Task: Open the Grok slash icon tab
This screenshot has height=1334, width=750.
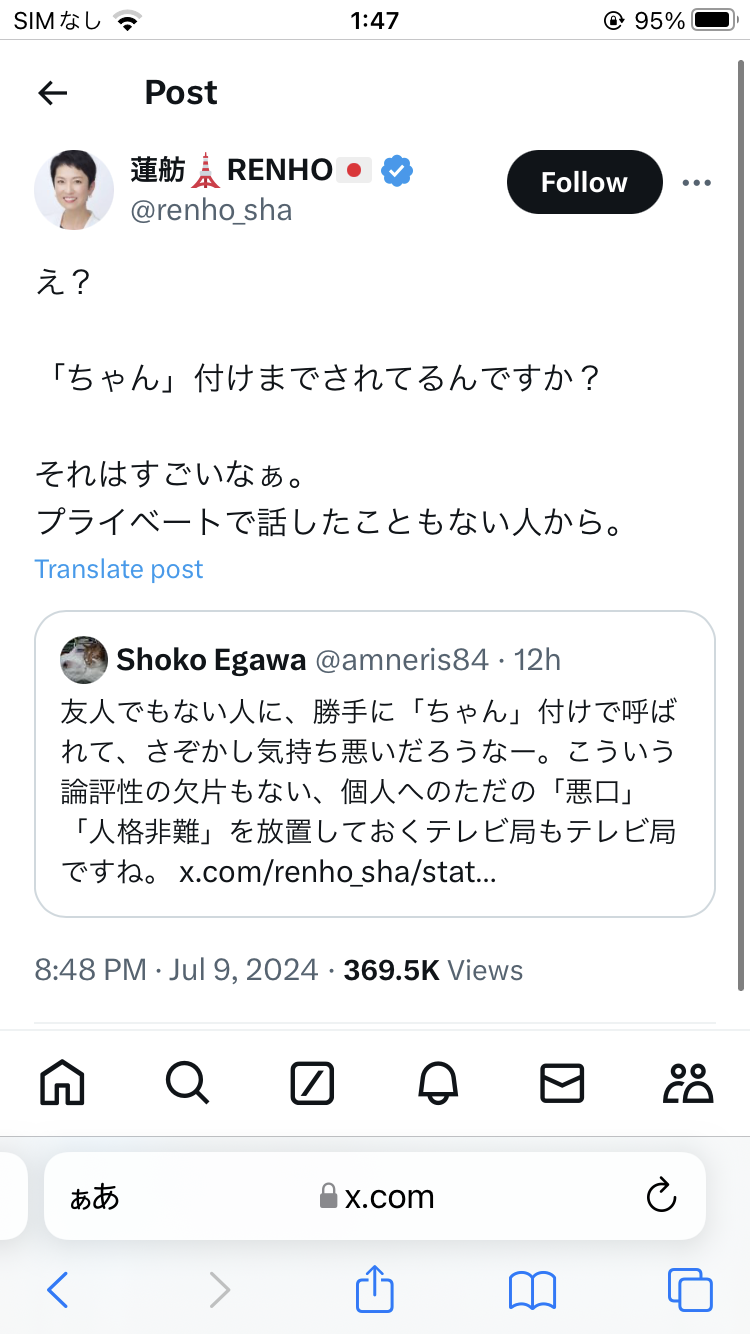Action: point(312,1083)
